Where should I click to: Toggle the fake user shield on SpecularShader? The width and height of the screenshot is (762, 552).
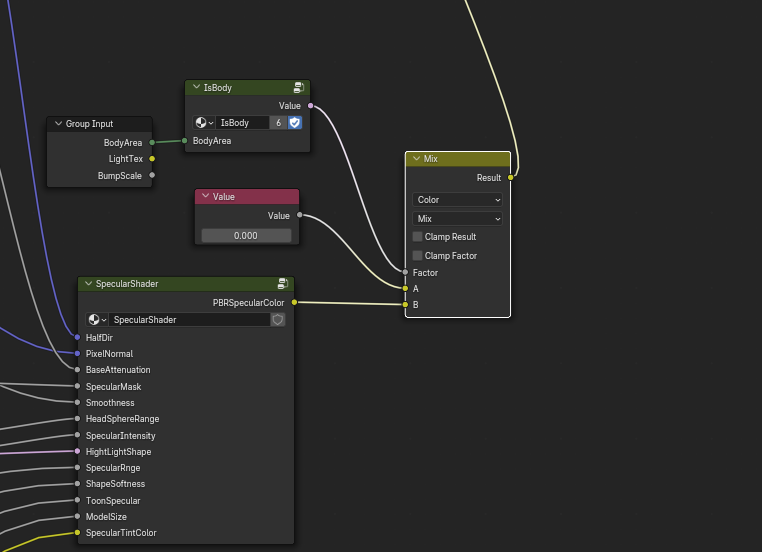point(278,320)
